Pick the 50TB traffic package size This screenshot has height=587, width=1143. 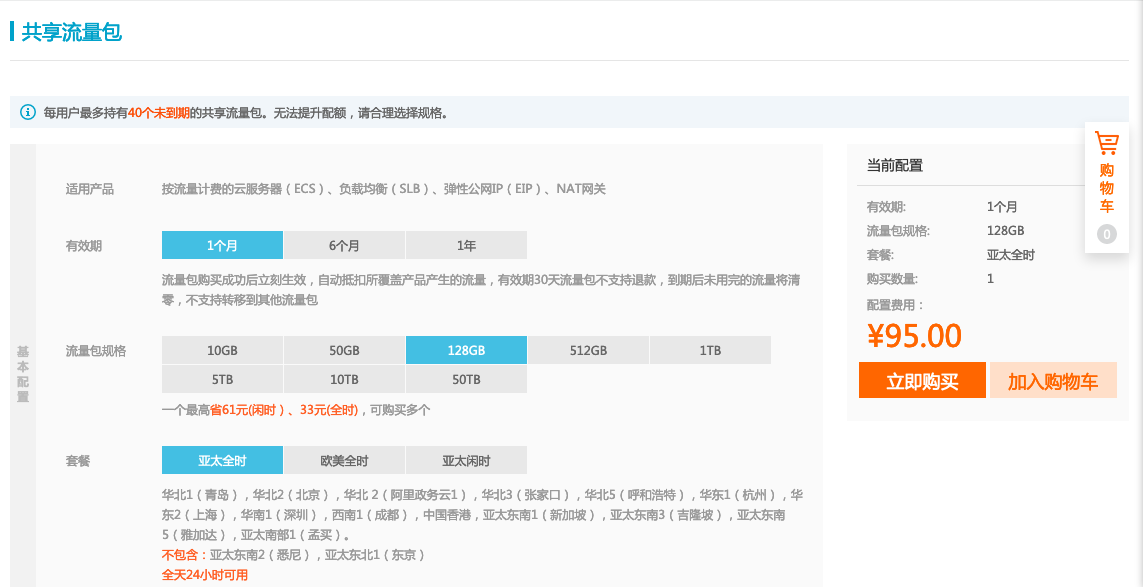tap(466, 379)
